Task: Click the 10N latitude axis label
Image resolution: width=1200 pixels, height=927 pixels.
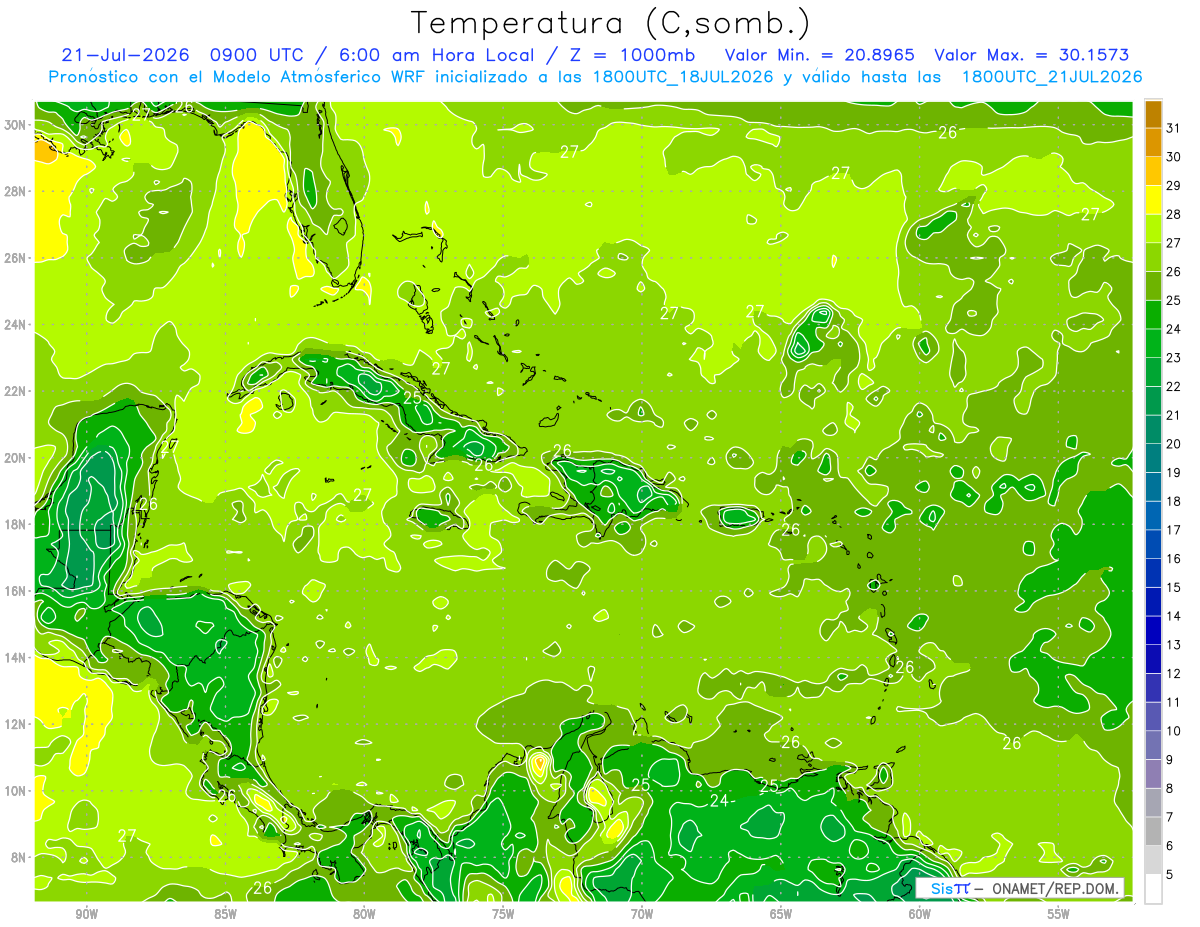Action: [15, 790]
